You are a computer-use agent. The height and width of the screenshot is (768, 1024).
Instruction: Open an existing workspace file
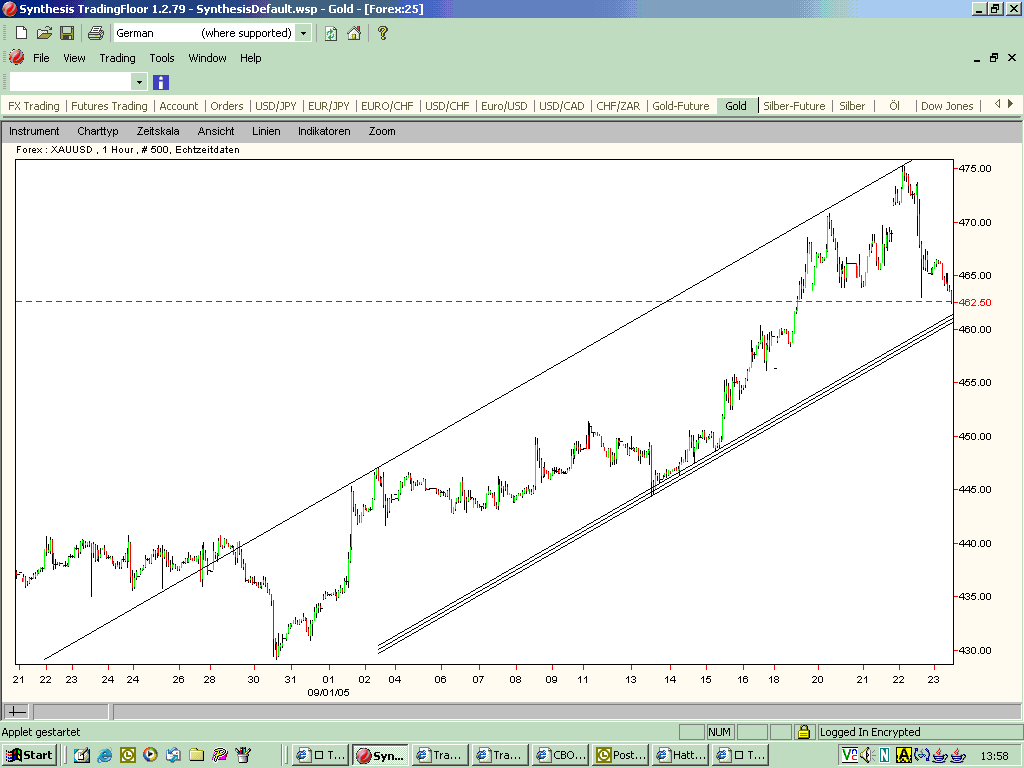[x=44, y=32]
